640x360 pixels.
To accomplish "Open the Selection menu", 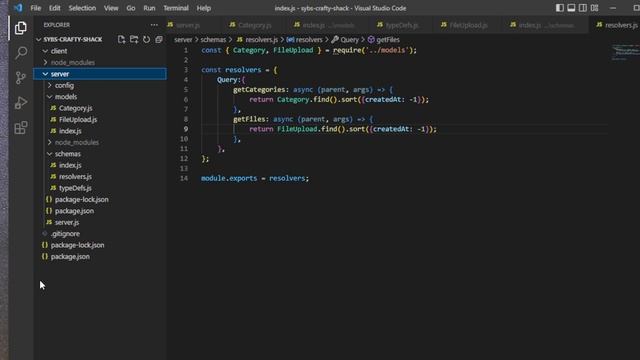I will click(x=82, y=8).
